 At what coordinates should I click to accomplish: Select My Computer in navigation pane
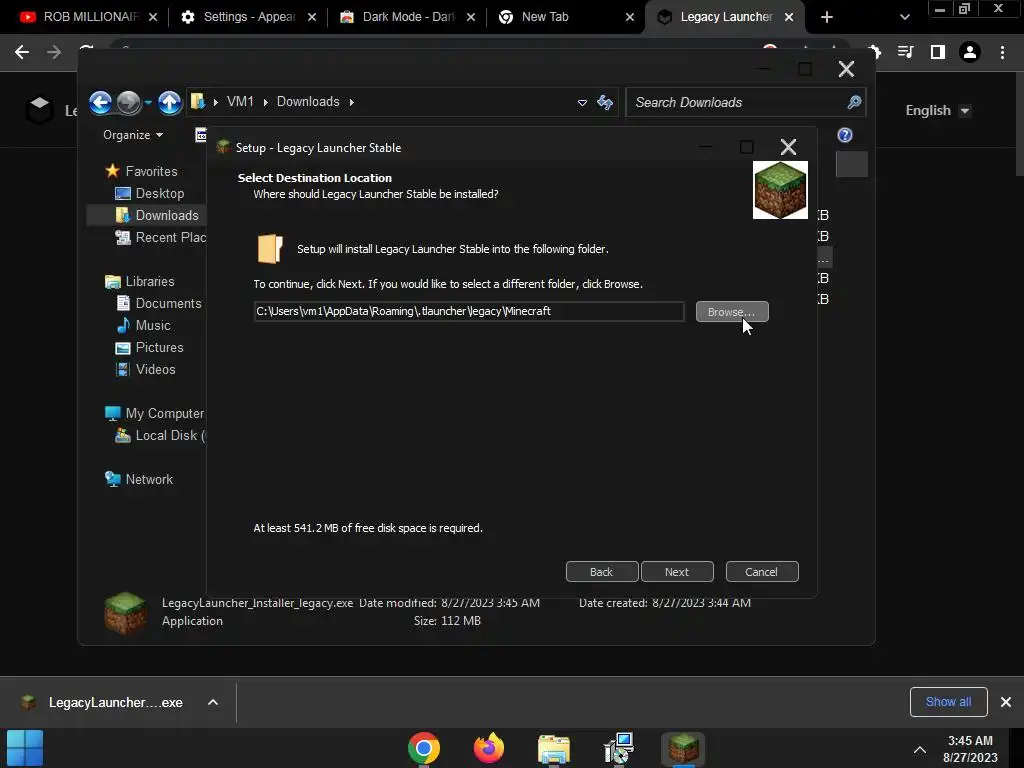pos(155,413)
